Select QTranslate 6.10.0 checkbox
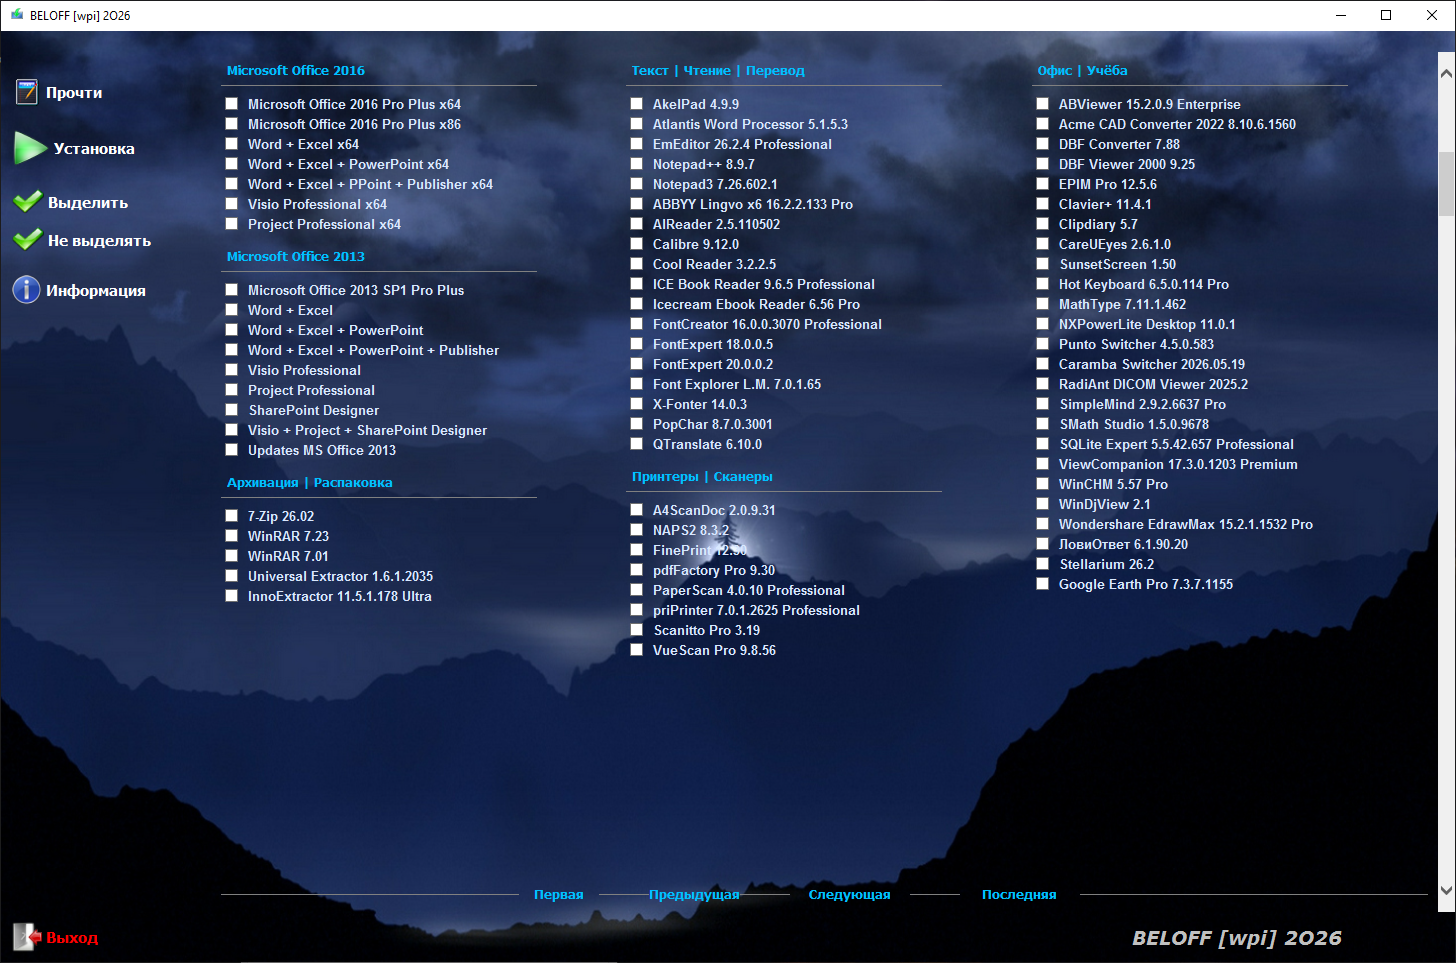Screen dimensions: 1456x963 point(637,444)
